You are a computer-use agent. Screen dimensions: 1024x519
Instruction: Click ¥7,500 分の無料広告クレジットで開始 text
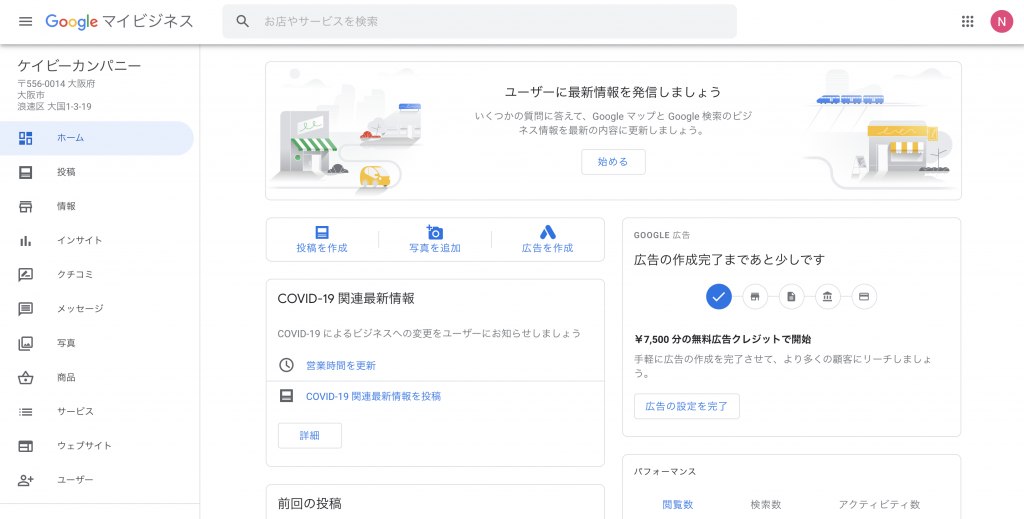[723, 339]
